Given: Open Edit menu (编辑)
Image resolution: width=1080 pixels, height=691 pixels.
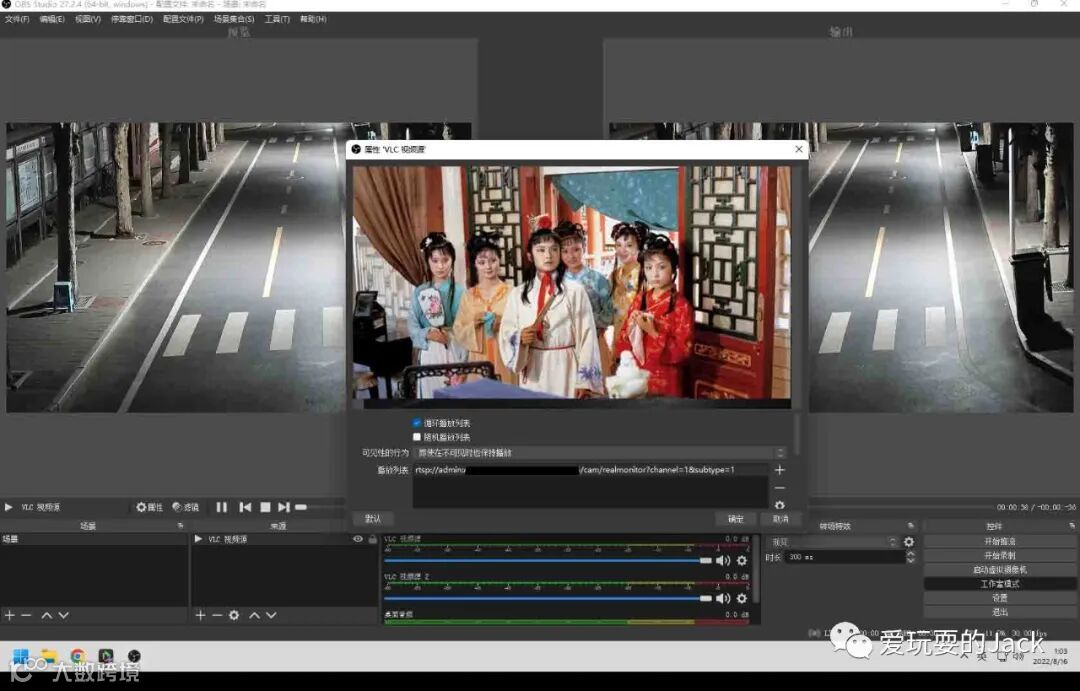Looking at the screenshot, I should (52, 19).
